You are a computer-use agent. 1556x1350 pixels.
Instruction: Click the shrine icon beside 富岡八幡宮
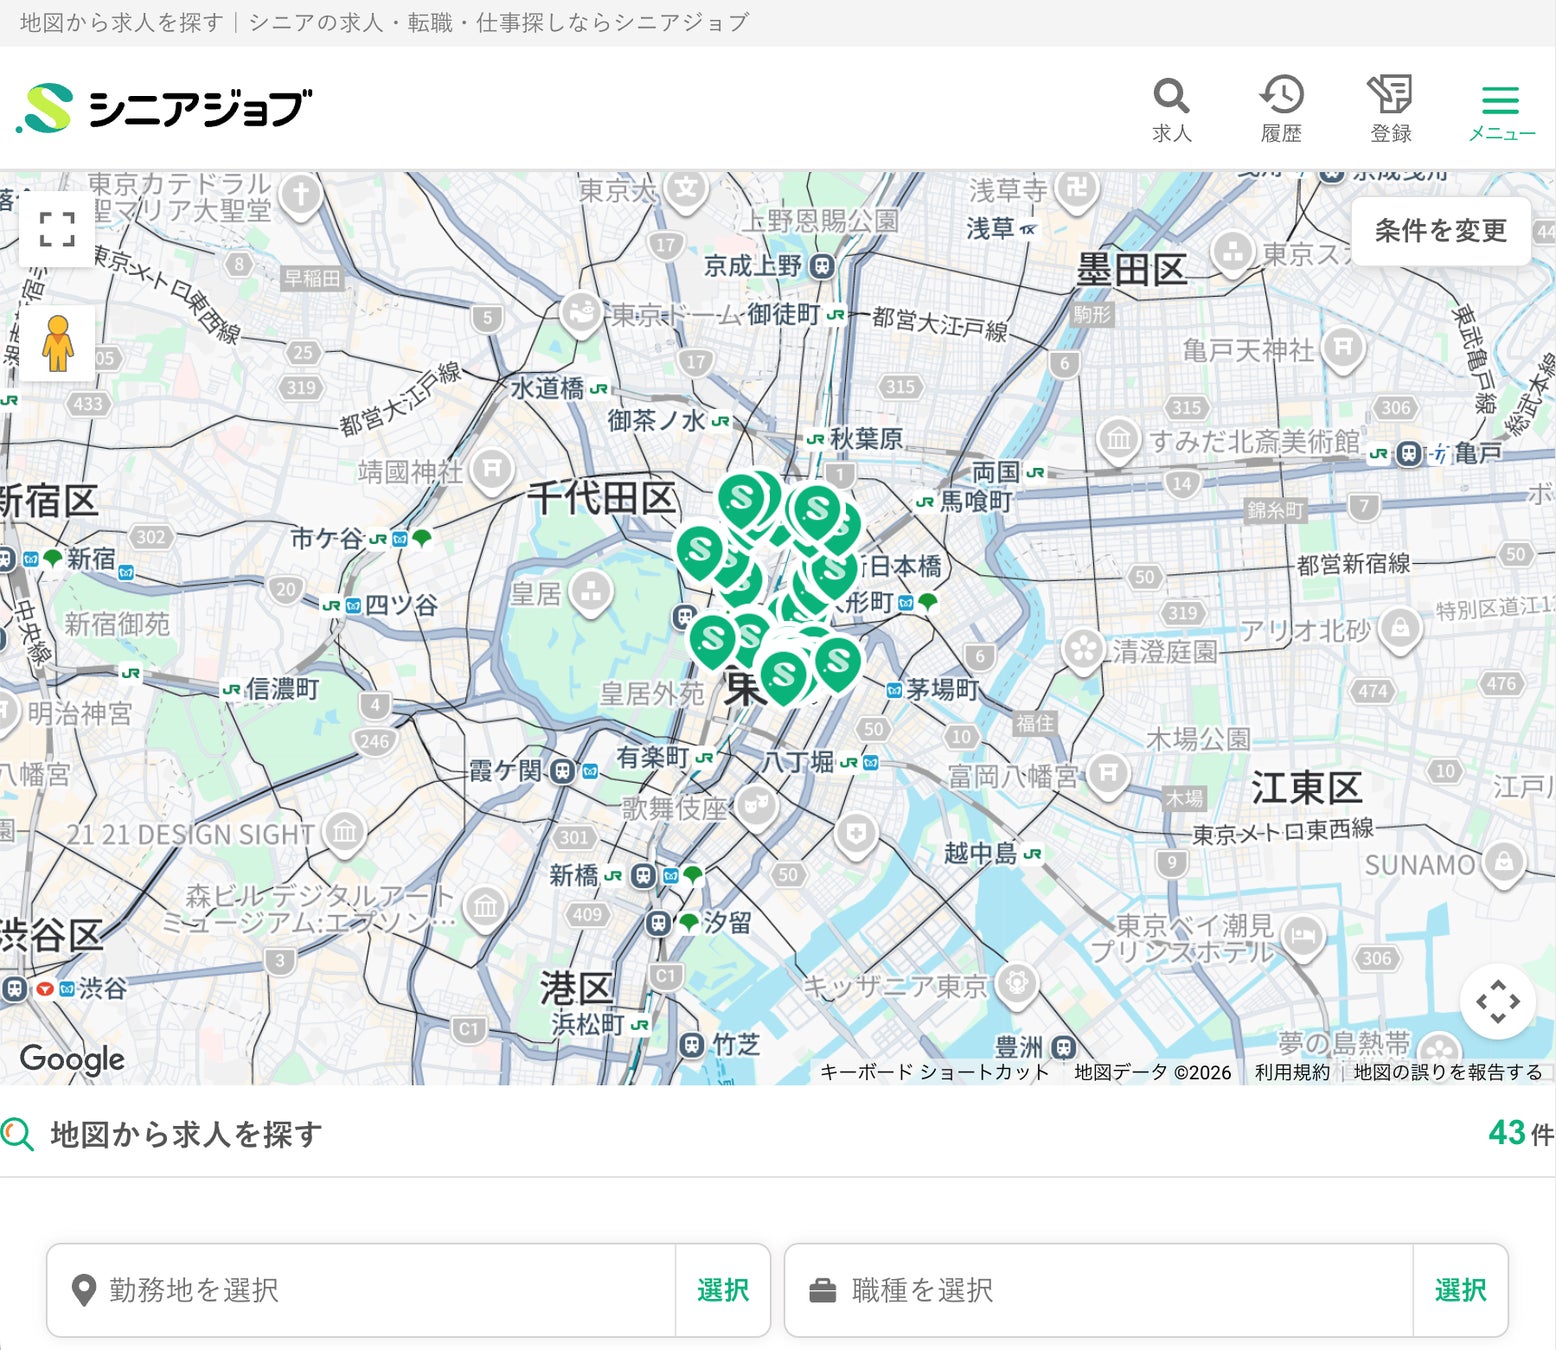pos(1107,774)
